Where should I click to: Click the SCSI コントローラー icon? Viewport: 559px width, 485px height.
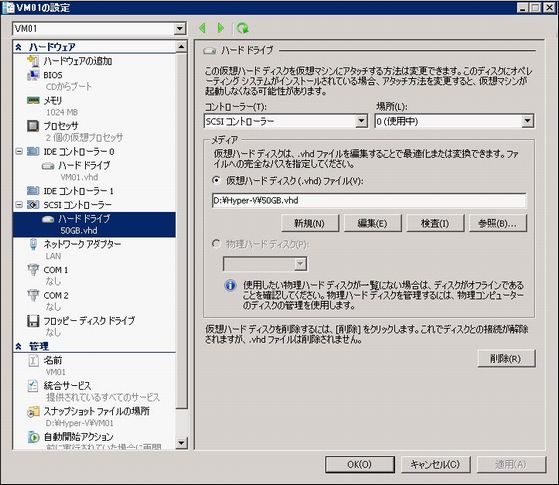point(33,205)
